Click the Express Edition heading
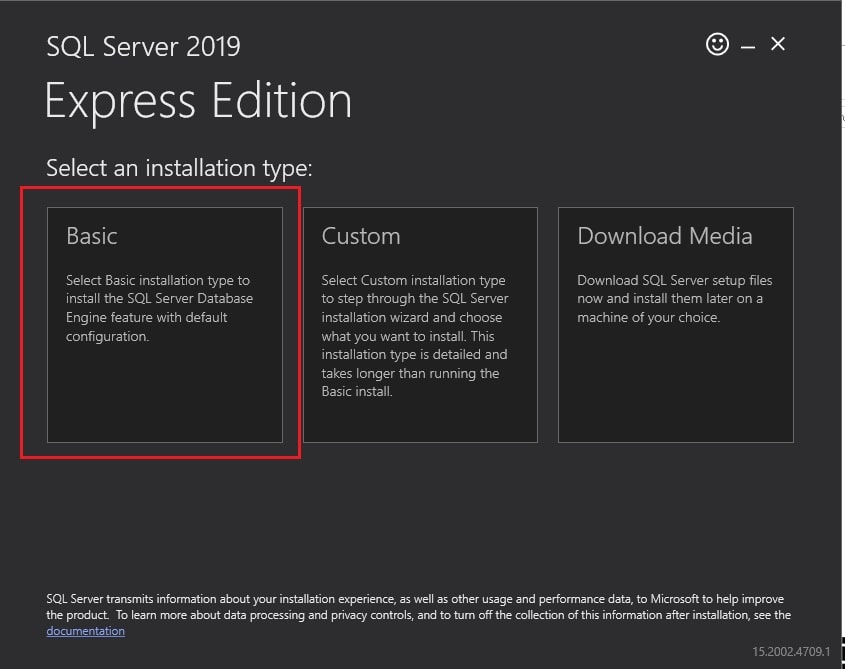Image resolution: width=845 pixels, height=669 pixels. tap(198, 101)
